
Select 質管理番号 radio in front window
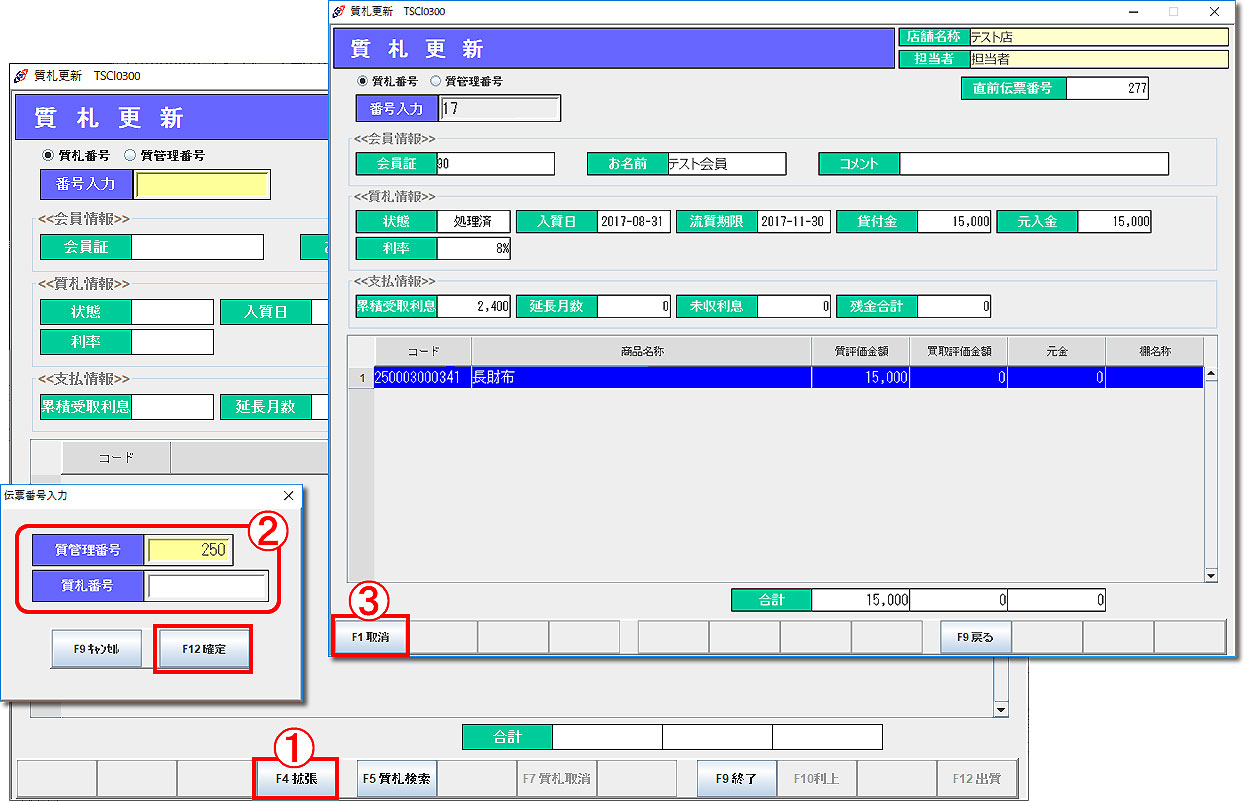tap(435, 81)
